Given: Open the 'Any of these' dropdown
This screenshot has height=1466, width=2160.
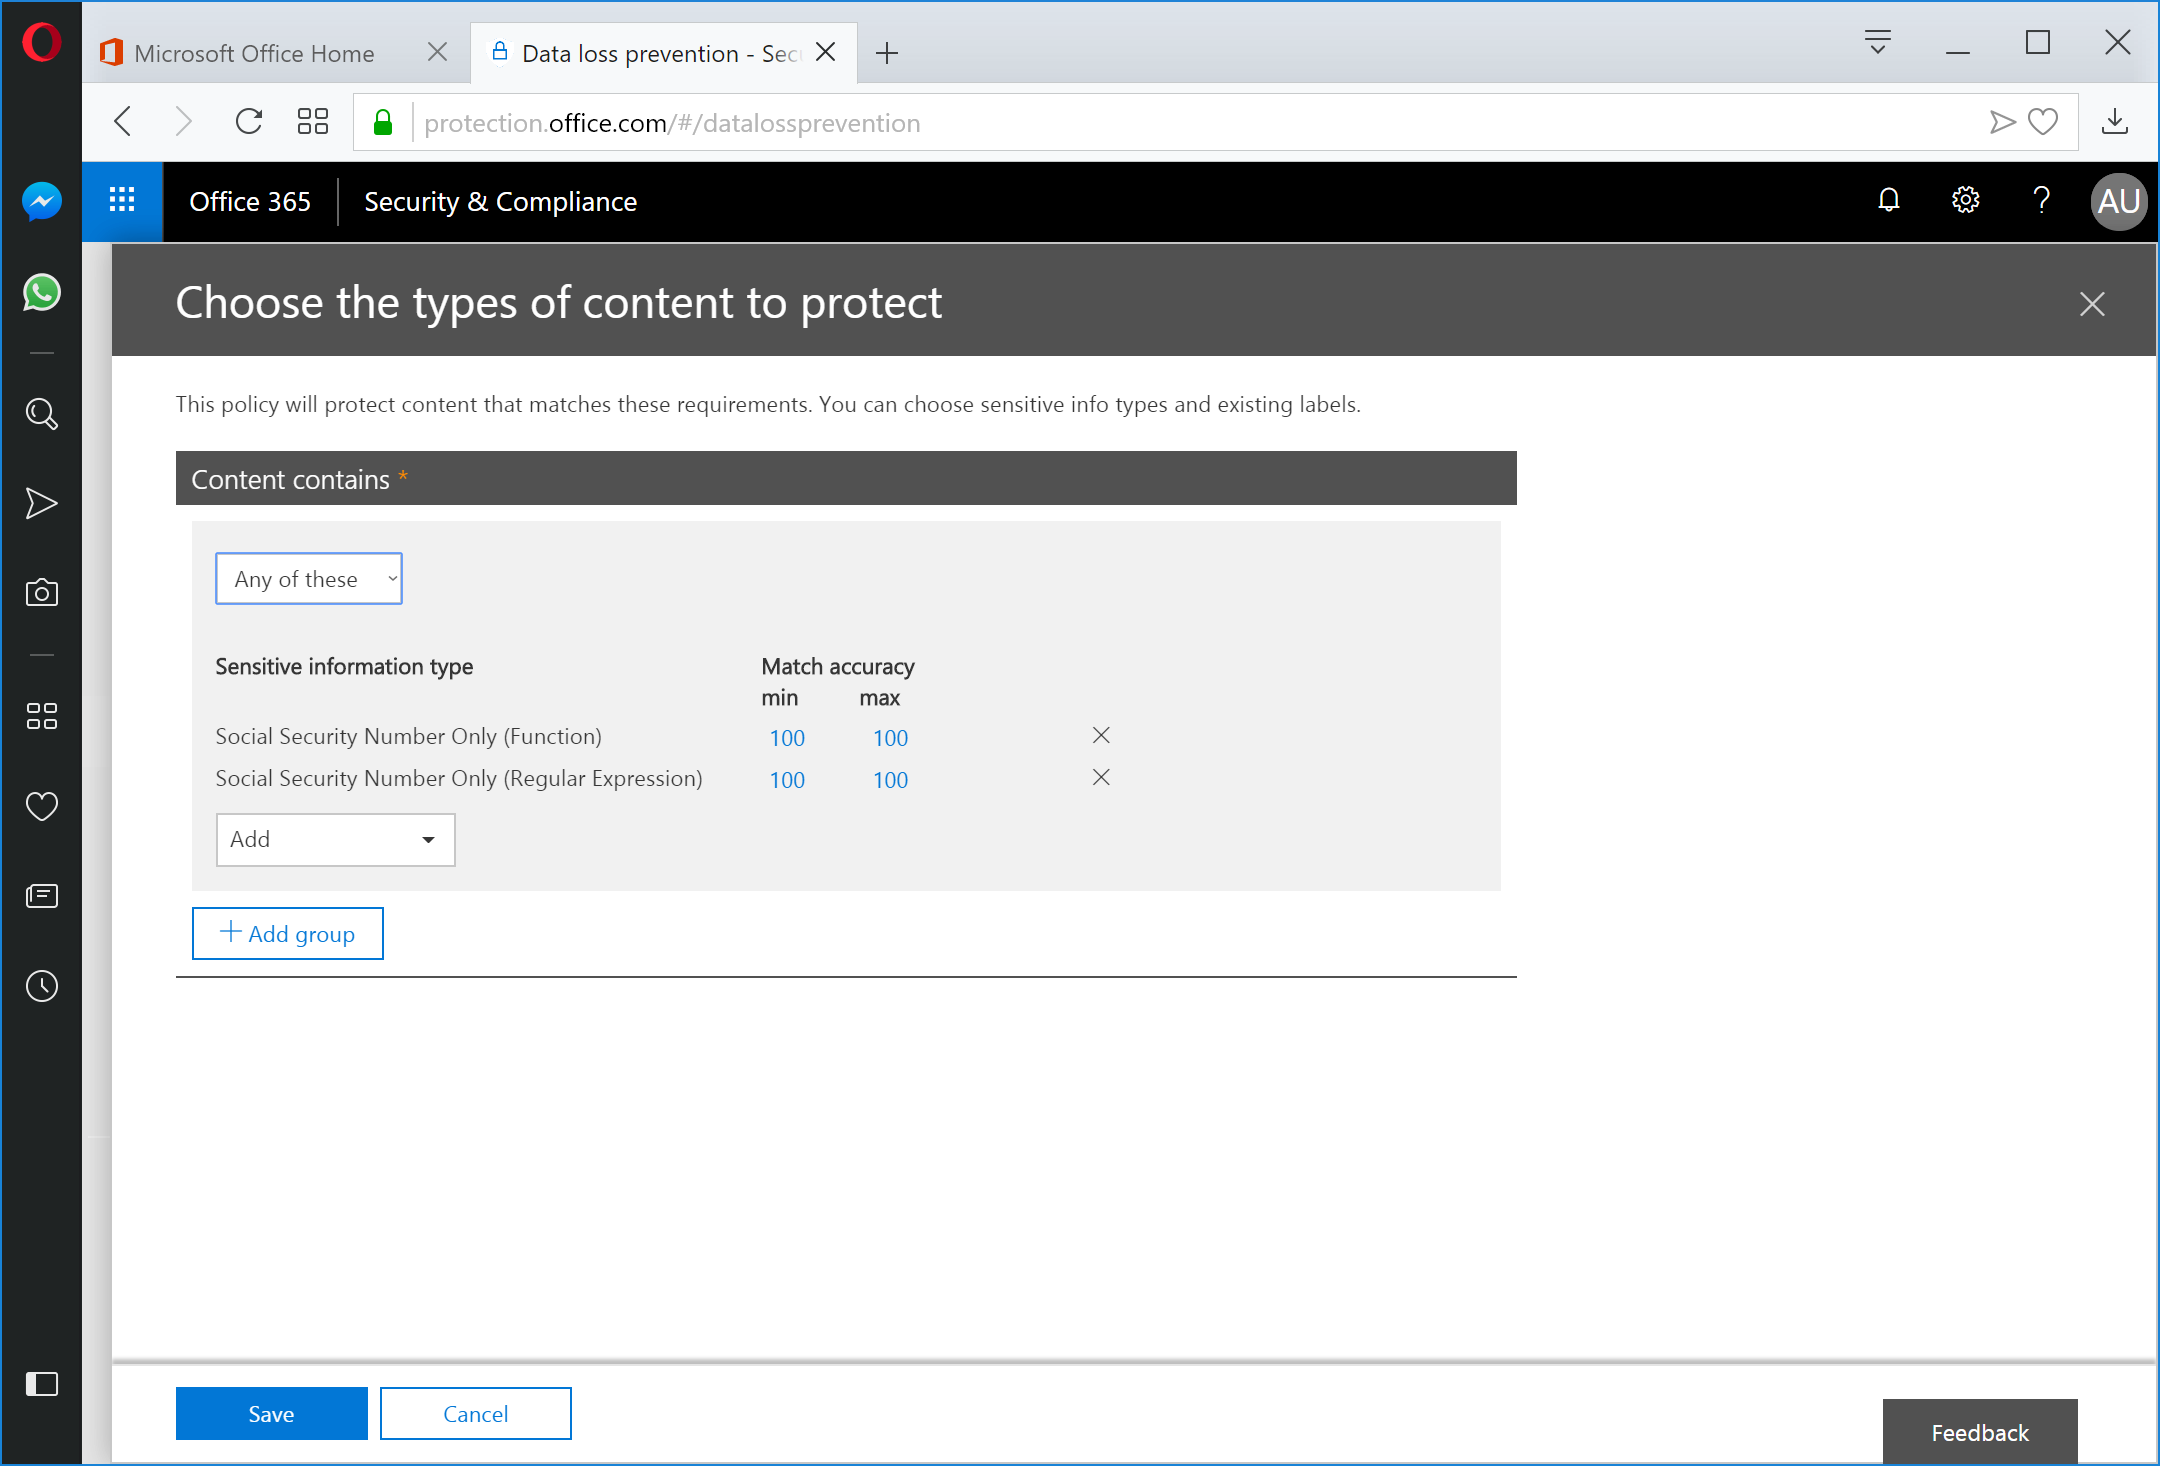Looking at the screenshot, I should click(x=308, y=578).
